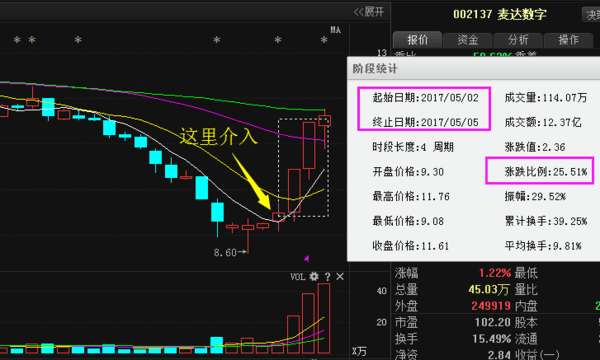Click the 阶段统计 dialog title bar
600x360 pixels.
point(473,69)
